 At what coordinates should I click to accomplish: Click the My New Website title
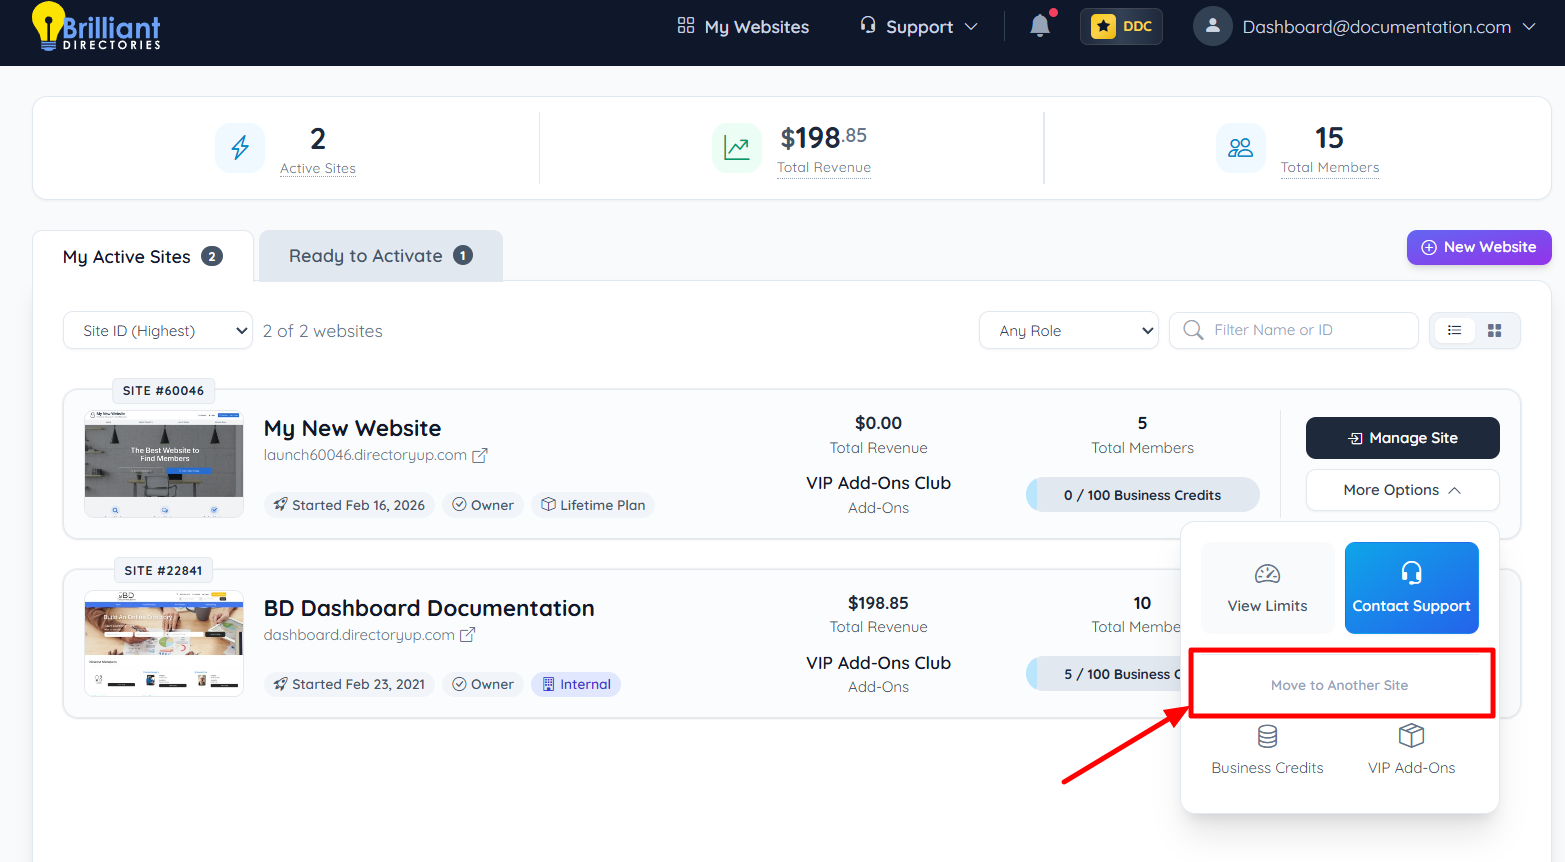(352, 428)
